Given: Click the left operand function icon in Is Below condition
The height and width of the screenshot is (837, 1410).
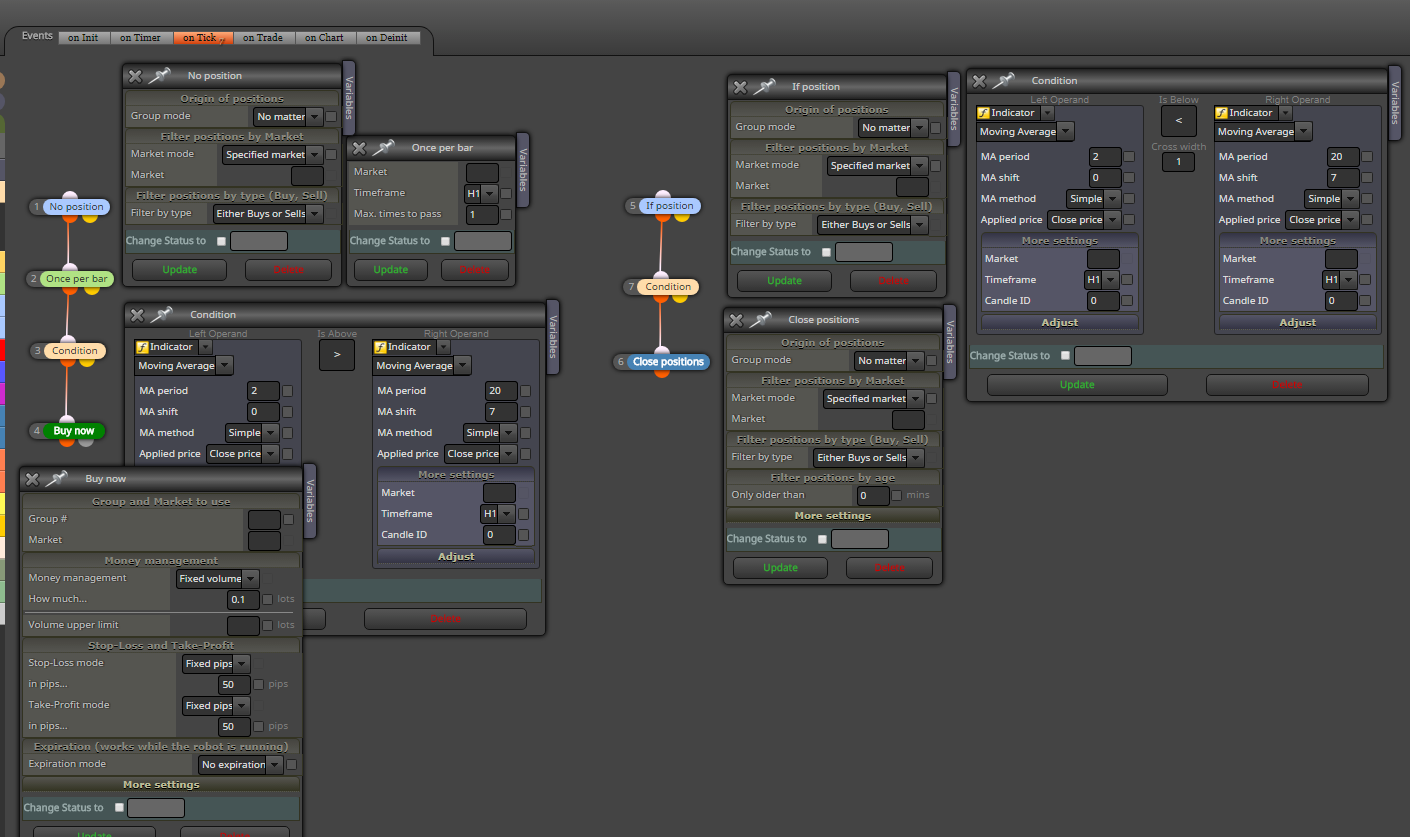Looking at the screenshot, I should (x=983, y=113).
